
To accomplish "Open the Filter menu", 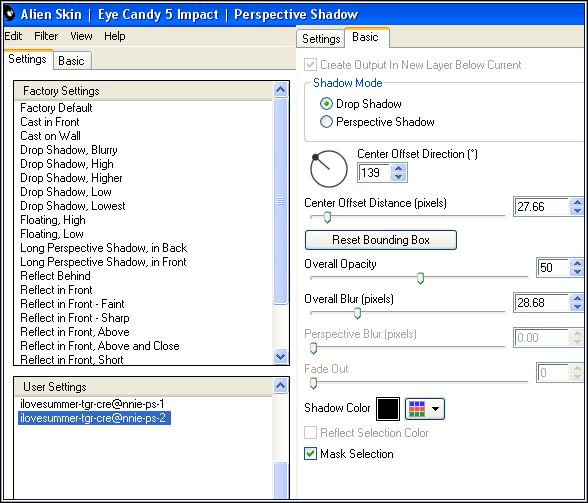I will pos(46,36).
